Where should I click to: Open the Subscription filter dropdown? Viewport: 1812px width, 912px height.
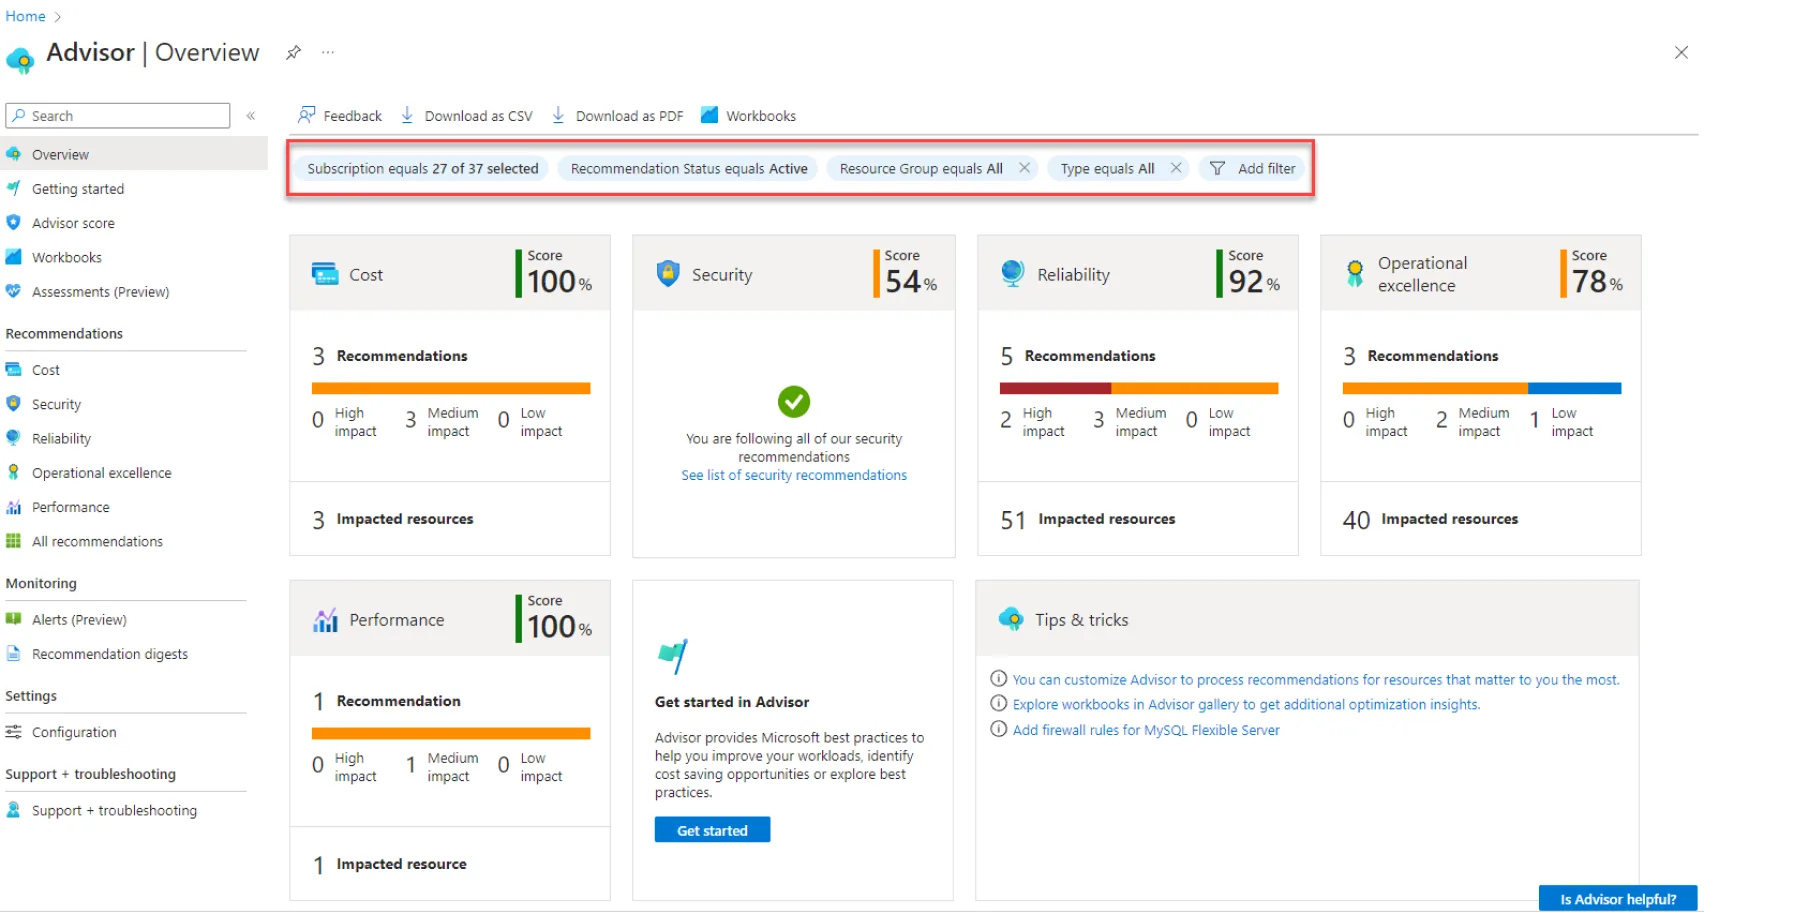[422, 168]
